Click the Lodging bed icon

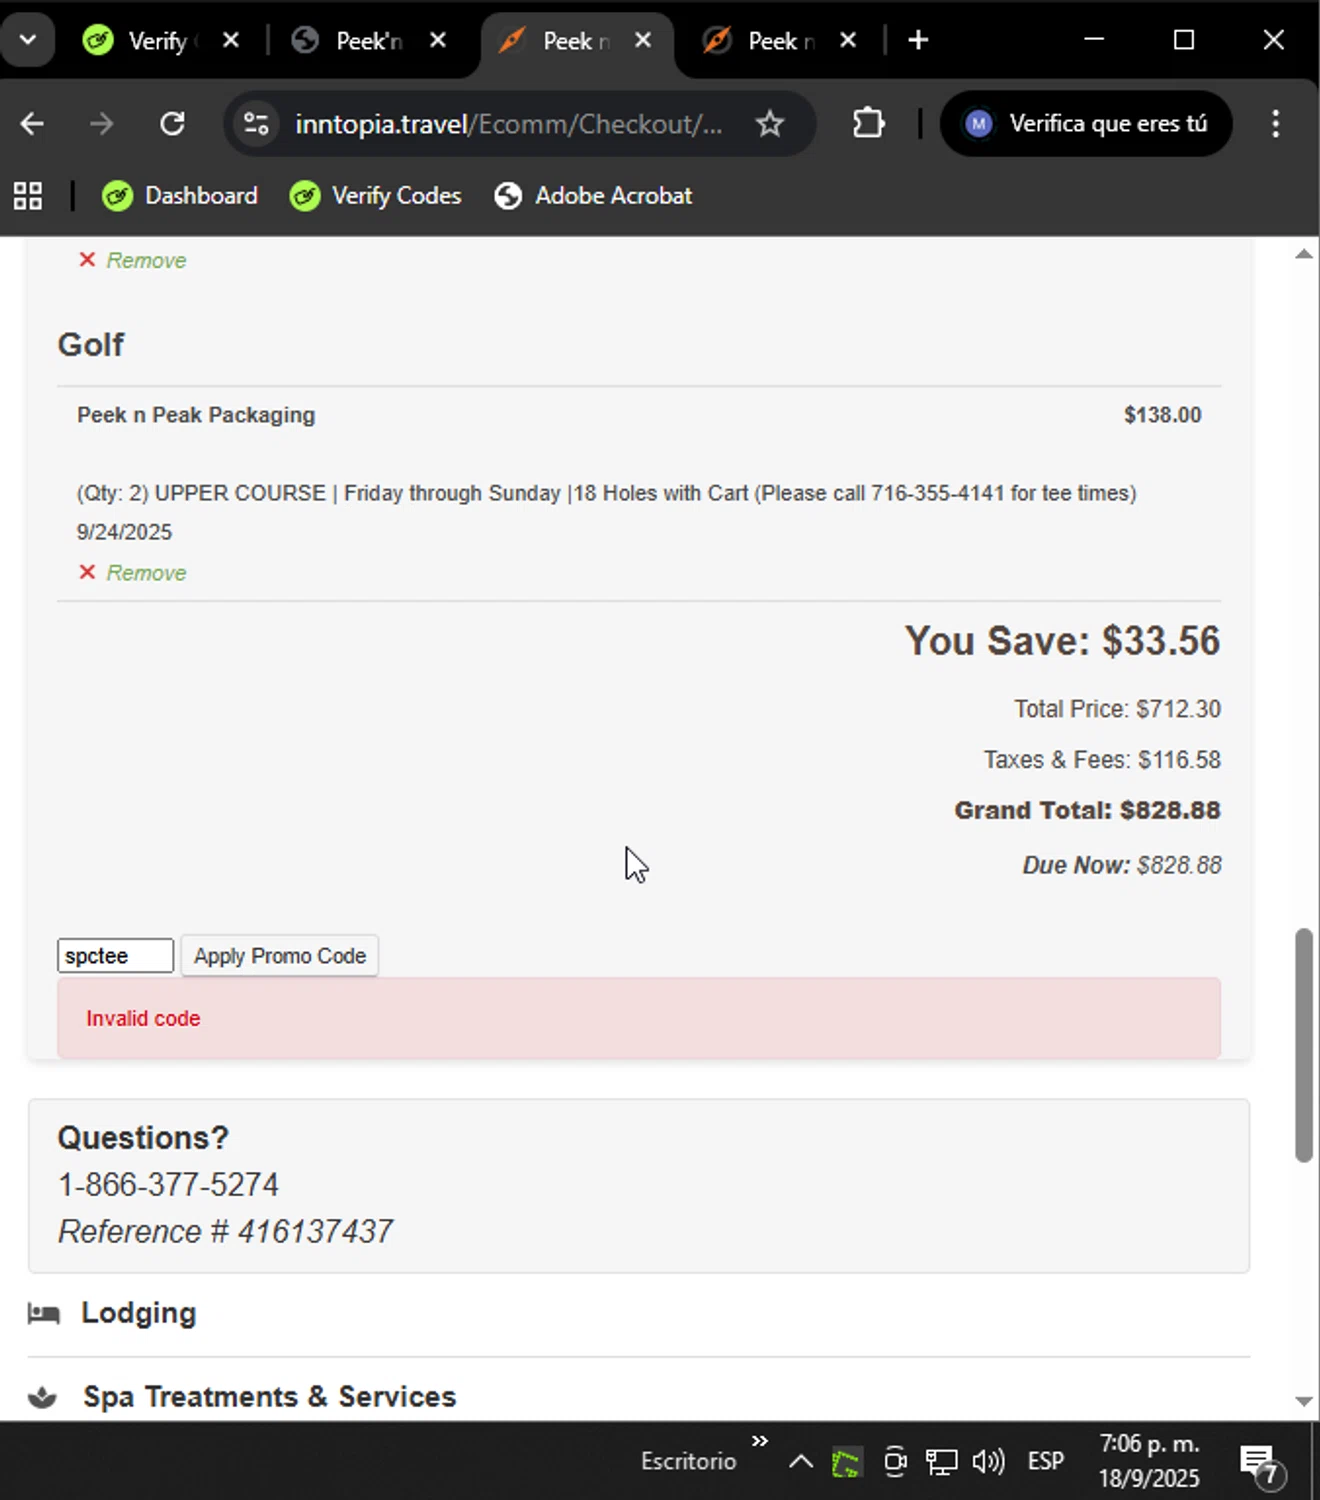(x=43, y=1313)
